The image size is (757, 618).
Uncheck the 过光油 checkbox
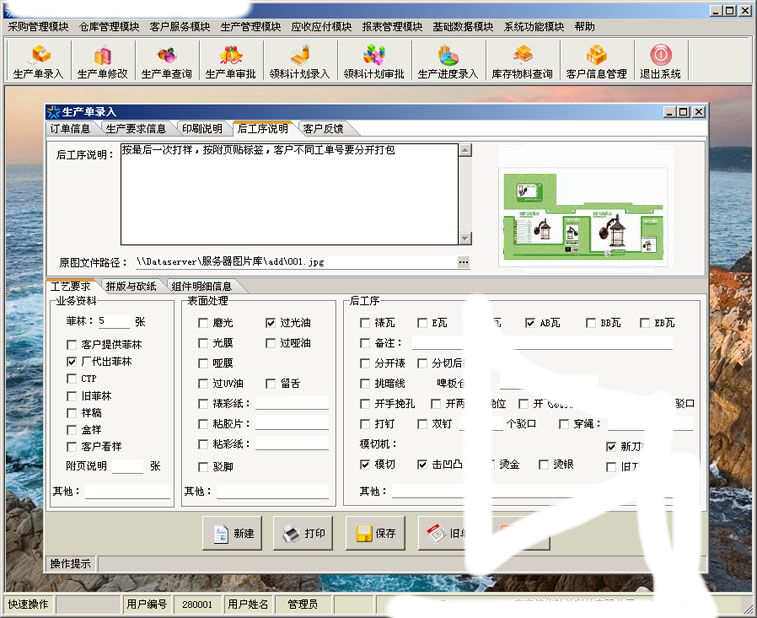coord(270,323)
